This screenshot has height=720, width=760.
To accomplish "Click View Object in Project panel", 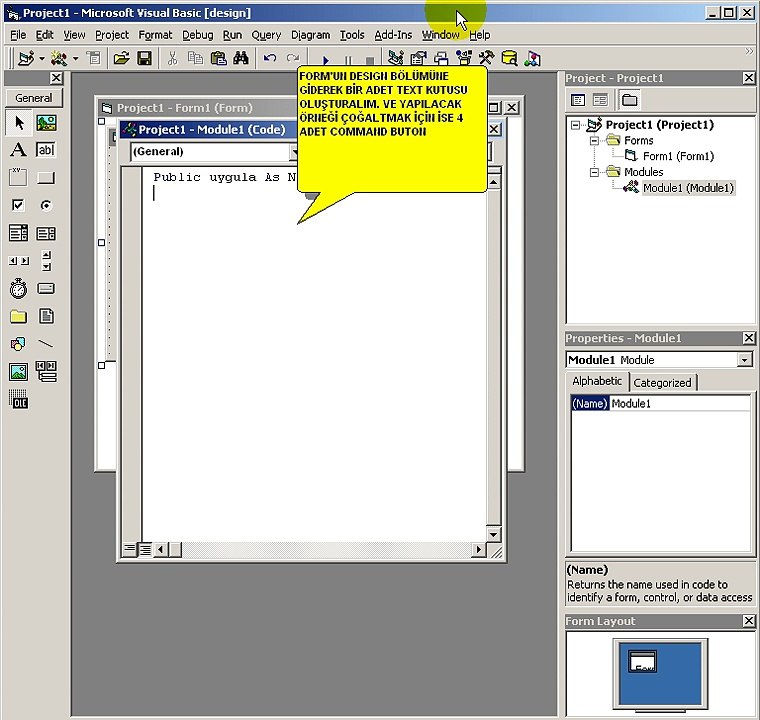I will point(600,100).
